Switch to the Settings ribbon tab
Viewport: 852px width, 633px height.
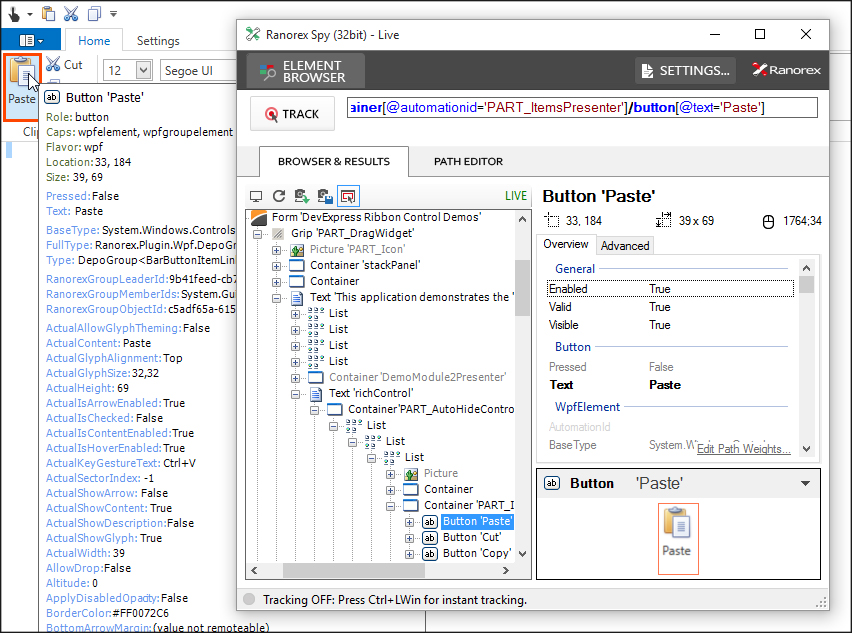(158, 41)
